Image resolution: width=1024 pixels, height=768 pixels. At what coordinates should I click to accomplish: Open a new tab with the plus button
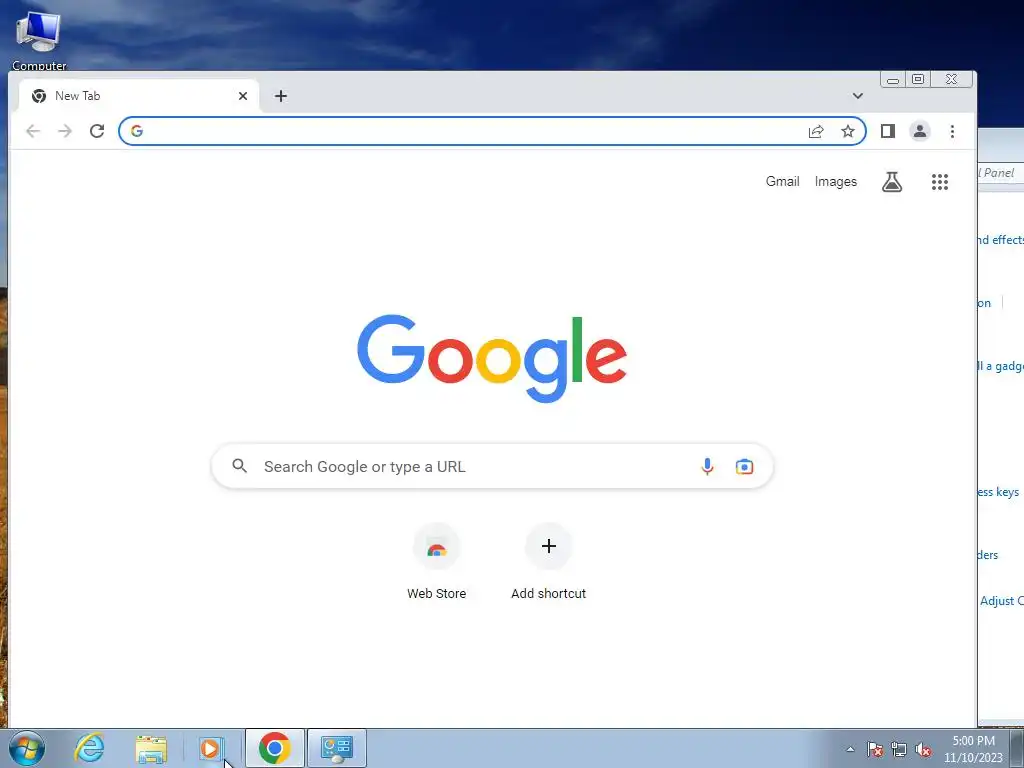click(x=281, y=96)
